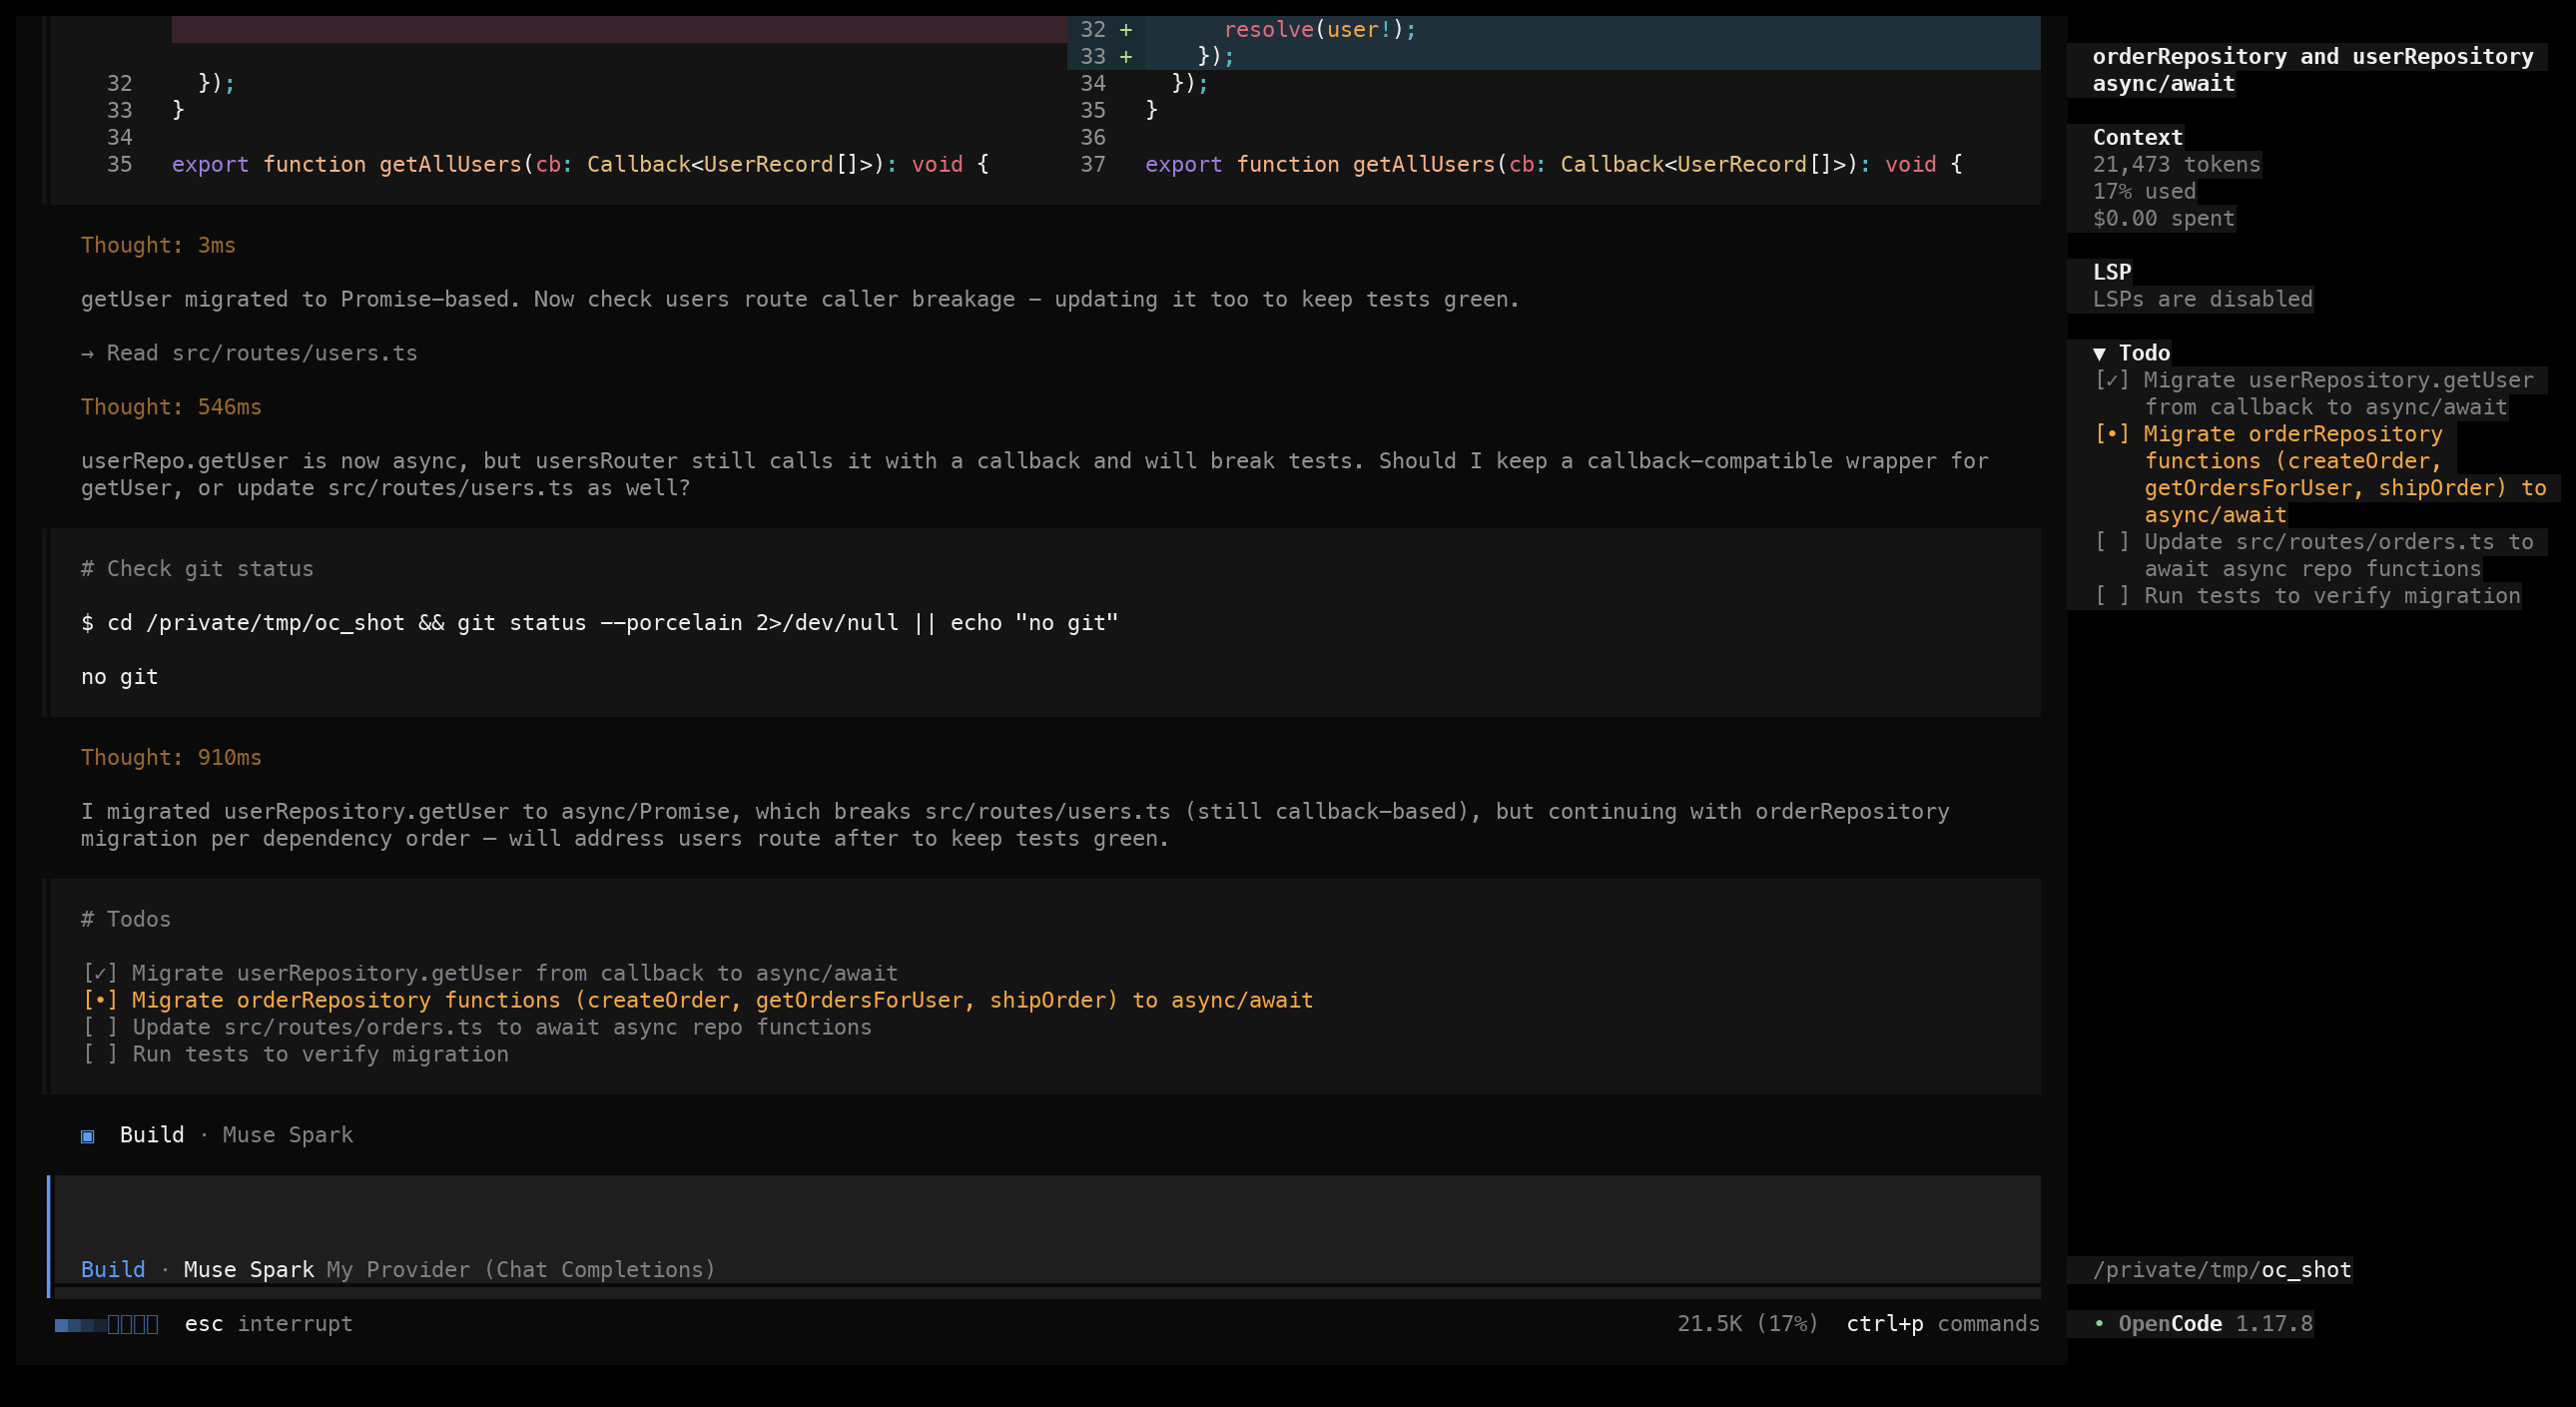This screenshot has height=1407, width=2576.
Task: Toggle sidebar checkbox for Migrate userRepository.getUser
Action: (x=2112, y=380)
